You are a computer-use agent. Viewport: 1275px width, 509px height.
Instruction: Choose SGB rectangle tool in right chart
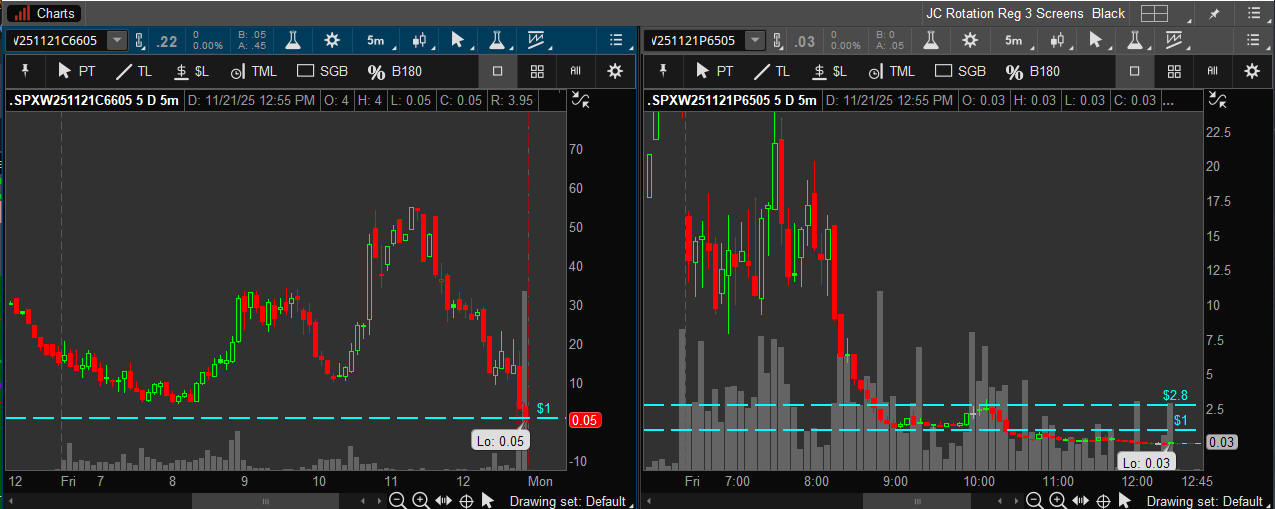tap(959, 71)
